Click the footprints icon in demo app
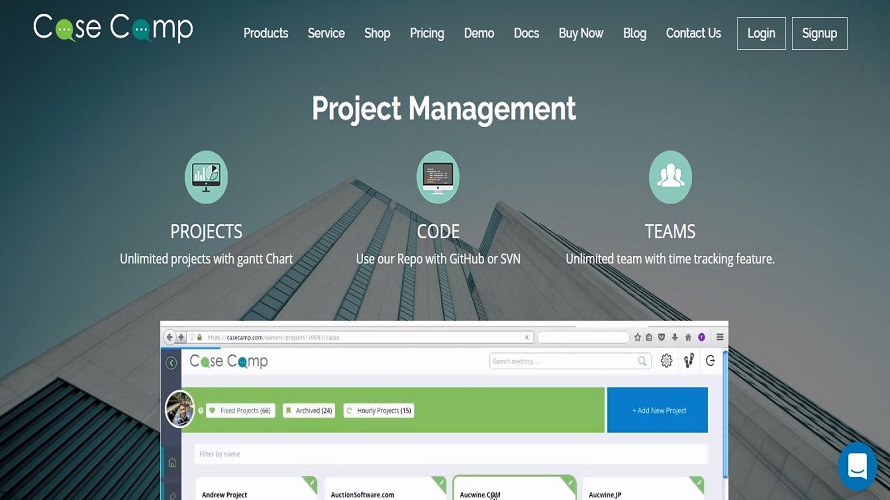890x500 pixels. pyautogui.click(x=689, y=361)
